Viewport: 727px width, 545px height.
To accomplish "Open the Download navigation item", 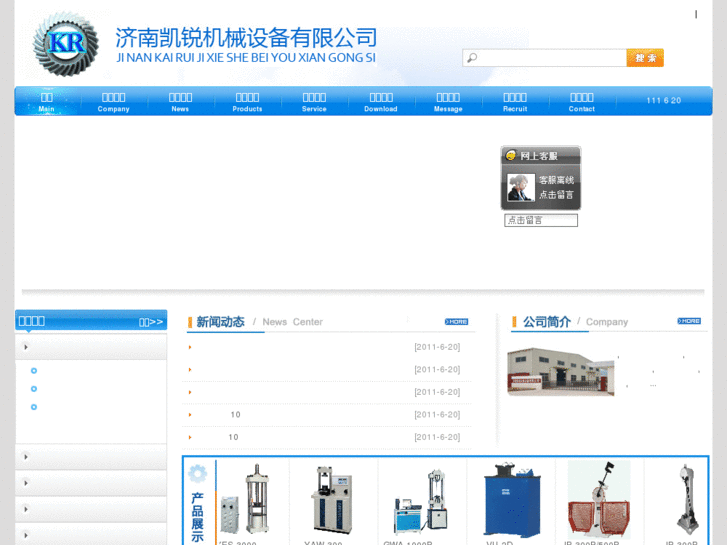I will 381,102.
